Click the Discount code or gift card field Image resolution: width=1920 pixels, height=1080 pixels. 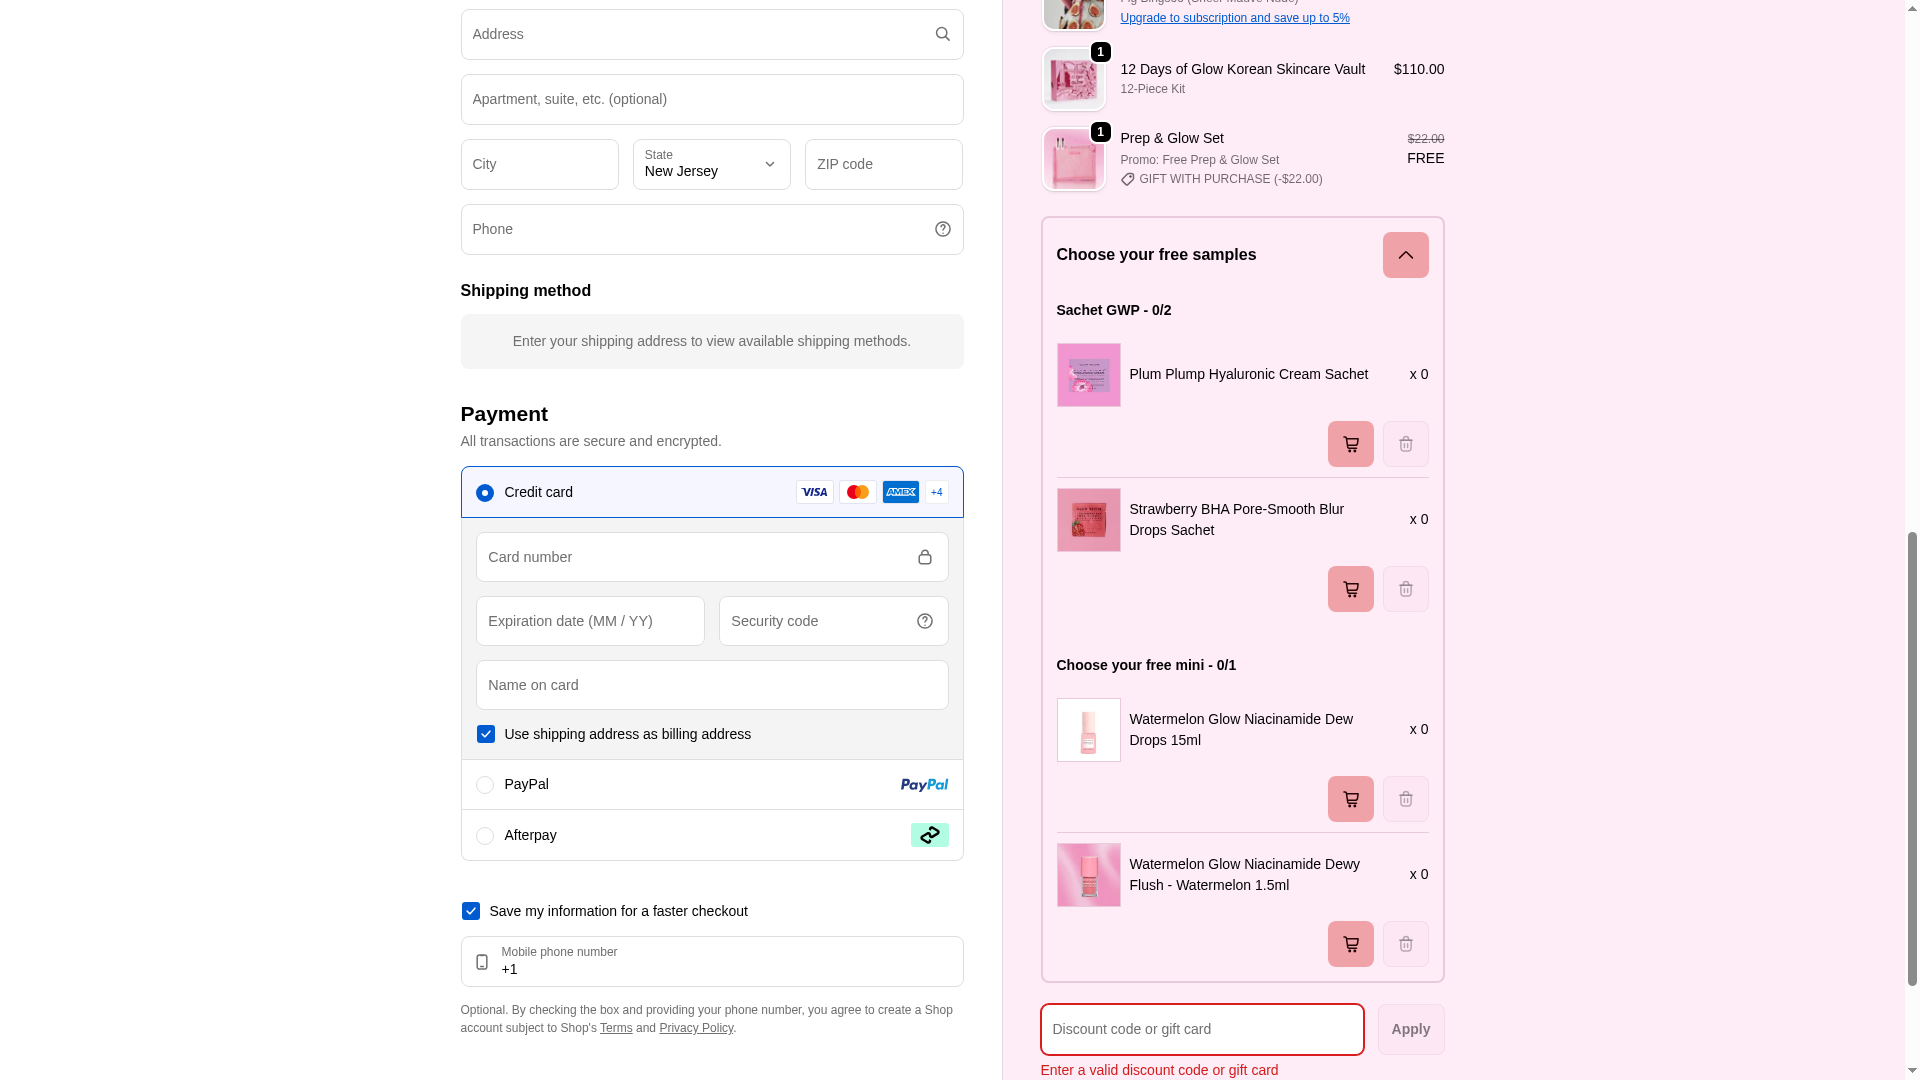pyautogui.click(x=1201, y=1029)
